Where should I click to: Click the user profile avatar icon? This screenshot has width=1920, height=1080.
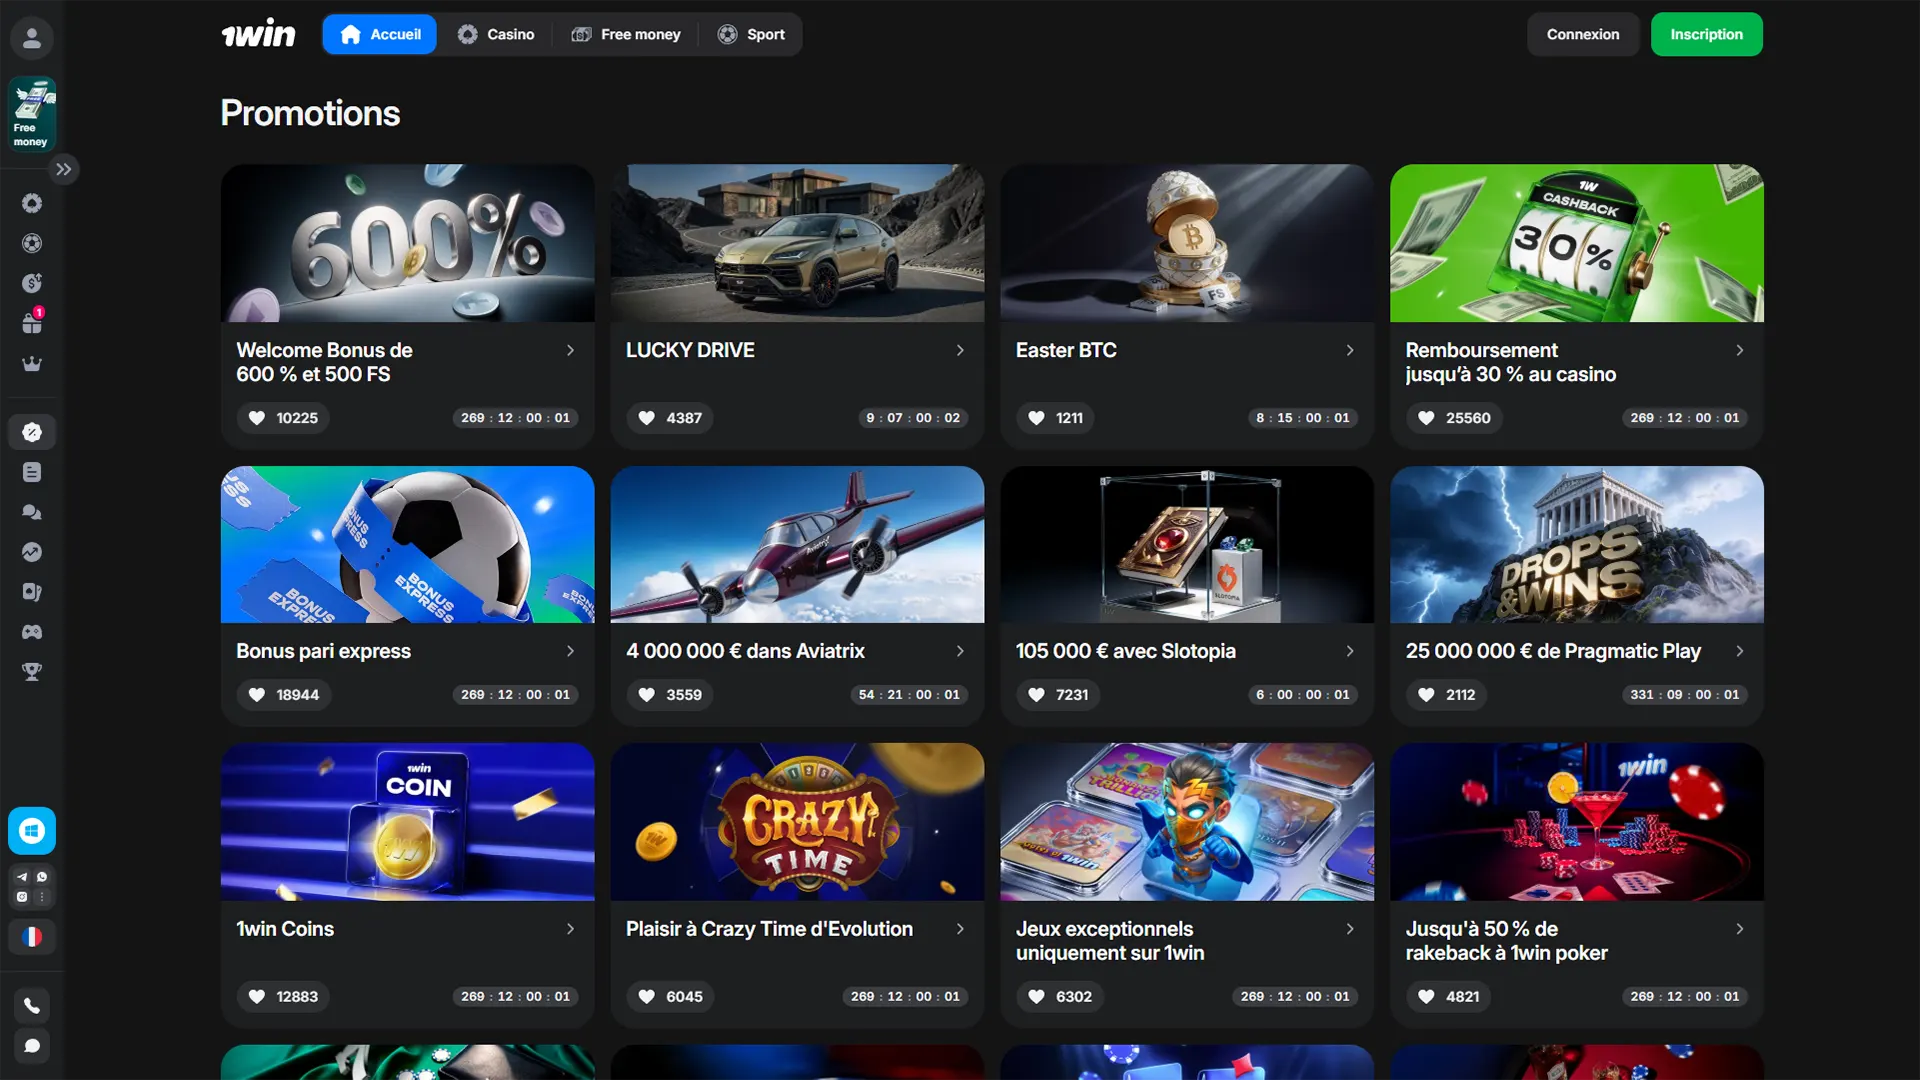click(x=32, y=38)
